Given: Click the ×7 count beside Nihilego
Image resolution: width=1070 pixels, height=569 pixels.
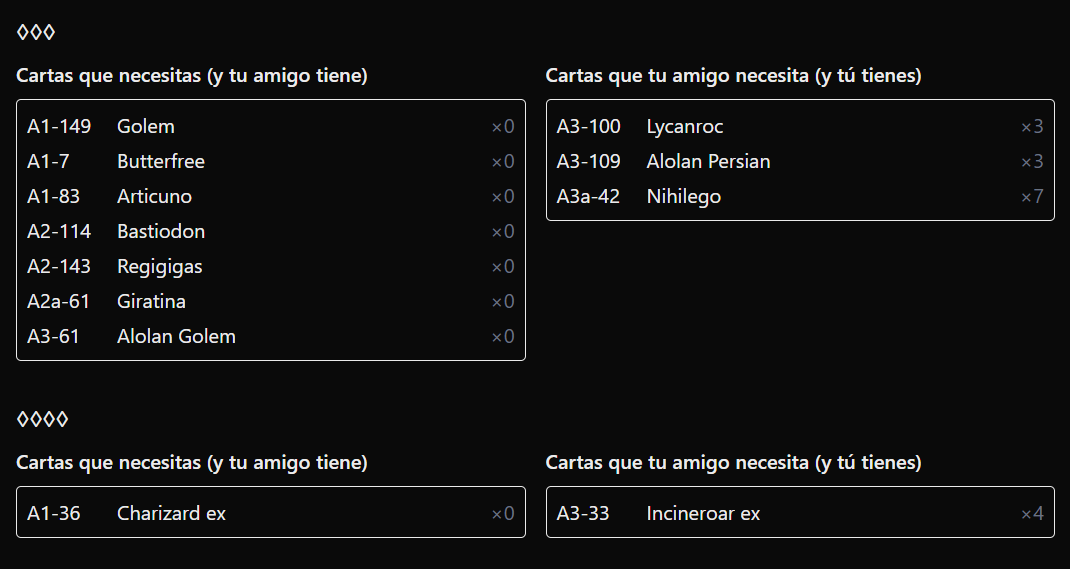Looking at the screenshot, I should tap(1032, 196).
